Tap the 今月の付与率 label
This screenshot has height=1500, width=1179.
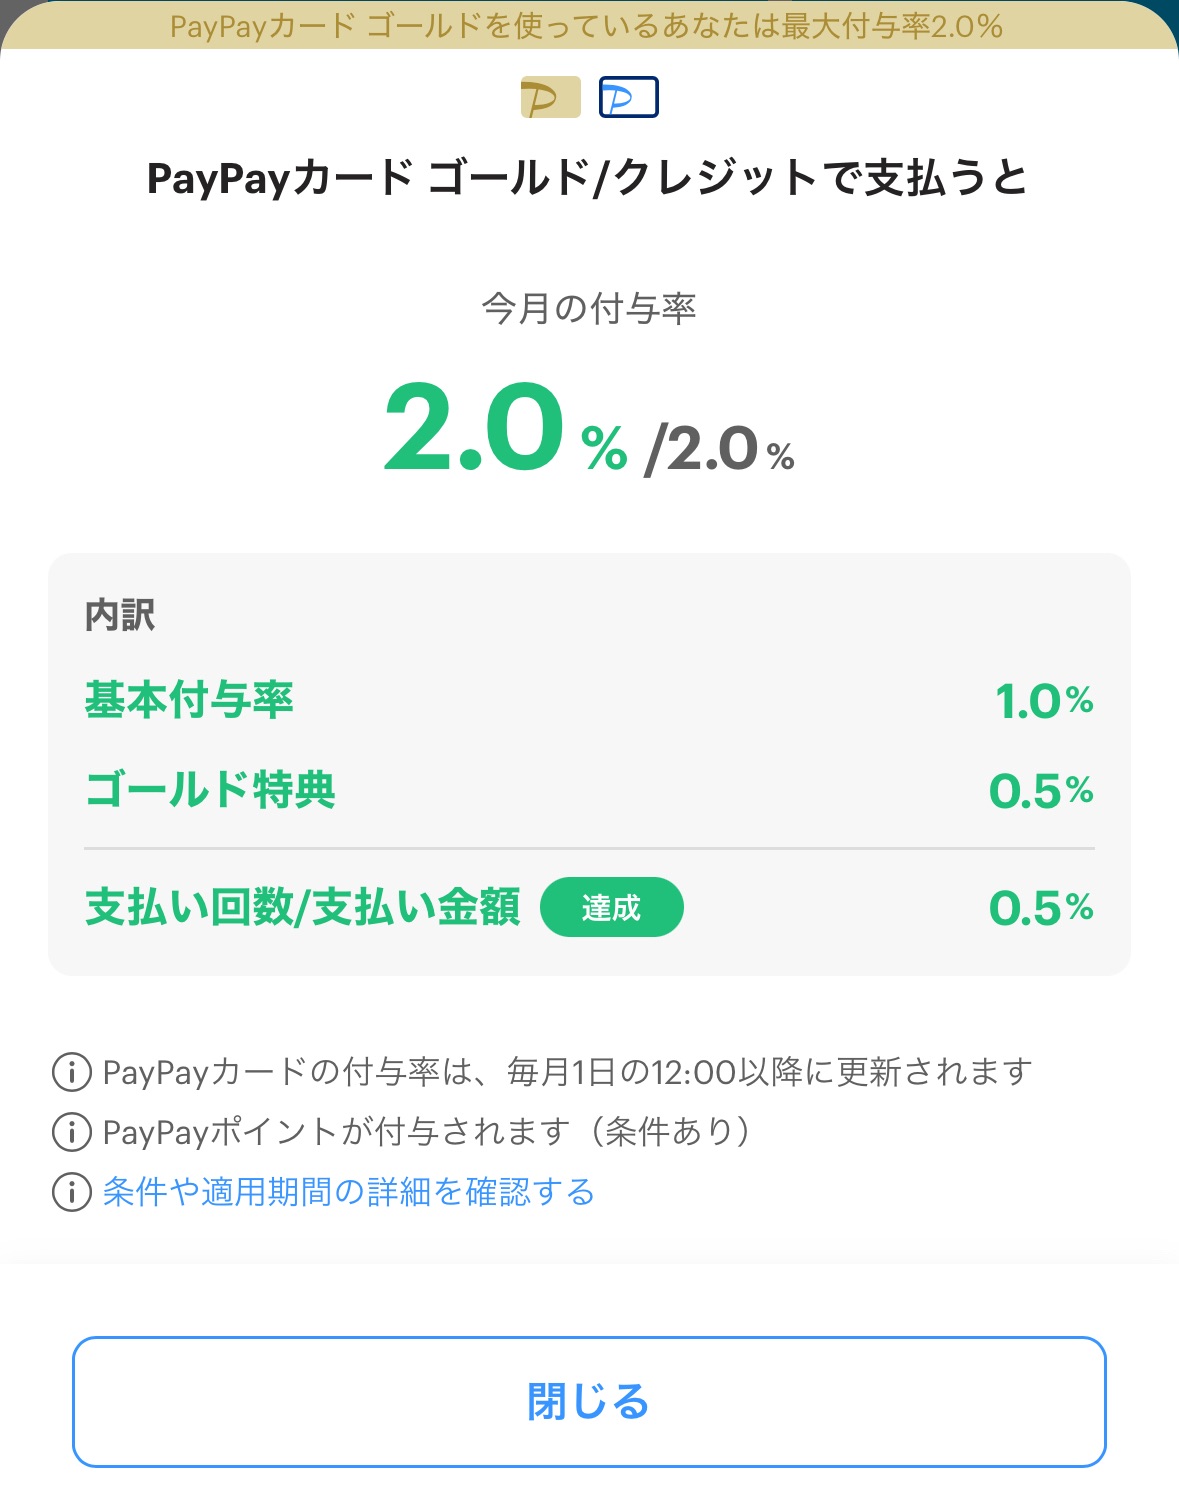[589, 308]
